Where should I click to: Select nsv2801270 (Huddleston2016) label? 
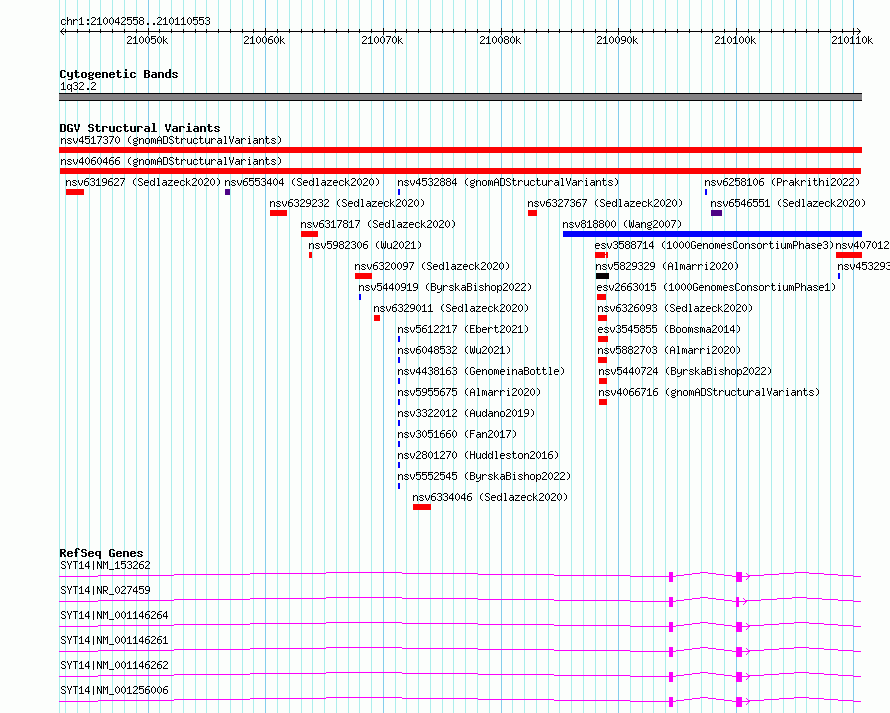478,455
